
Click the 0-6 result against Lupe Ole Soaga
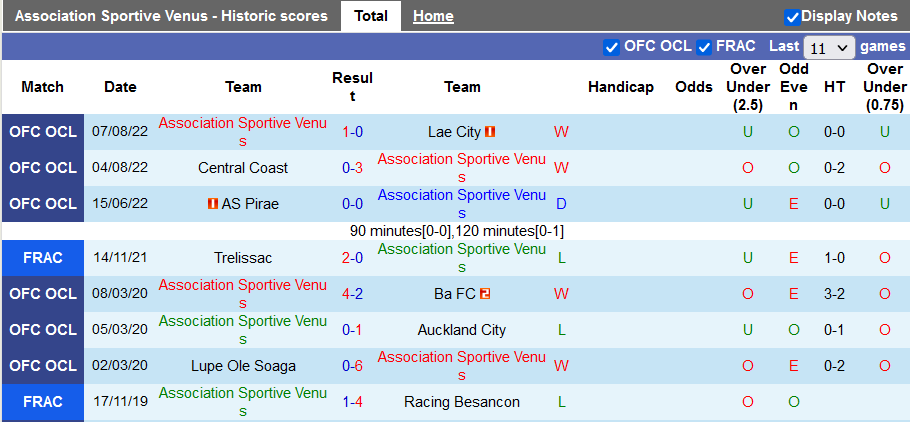point(352,366)
